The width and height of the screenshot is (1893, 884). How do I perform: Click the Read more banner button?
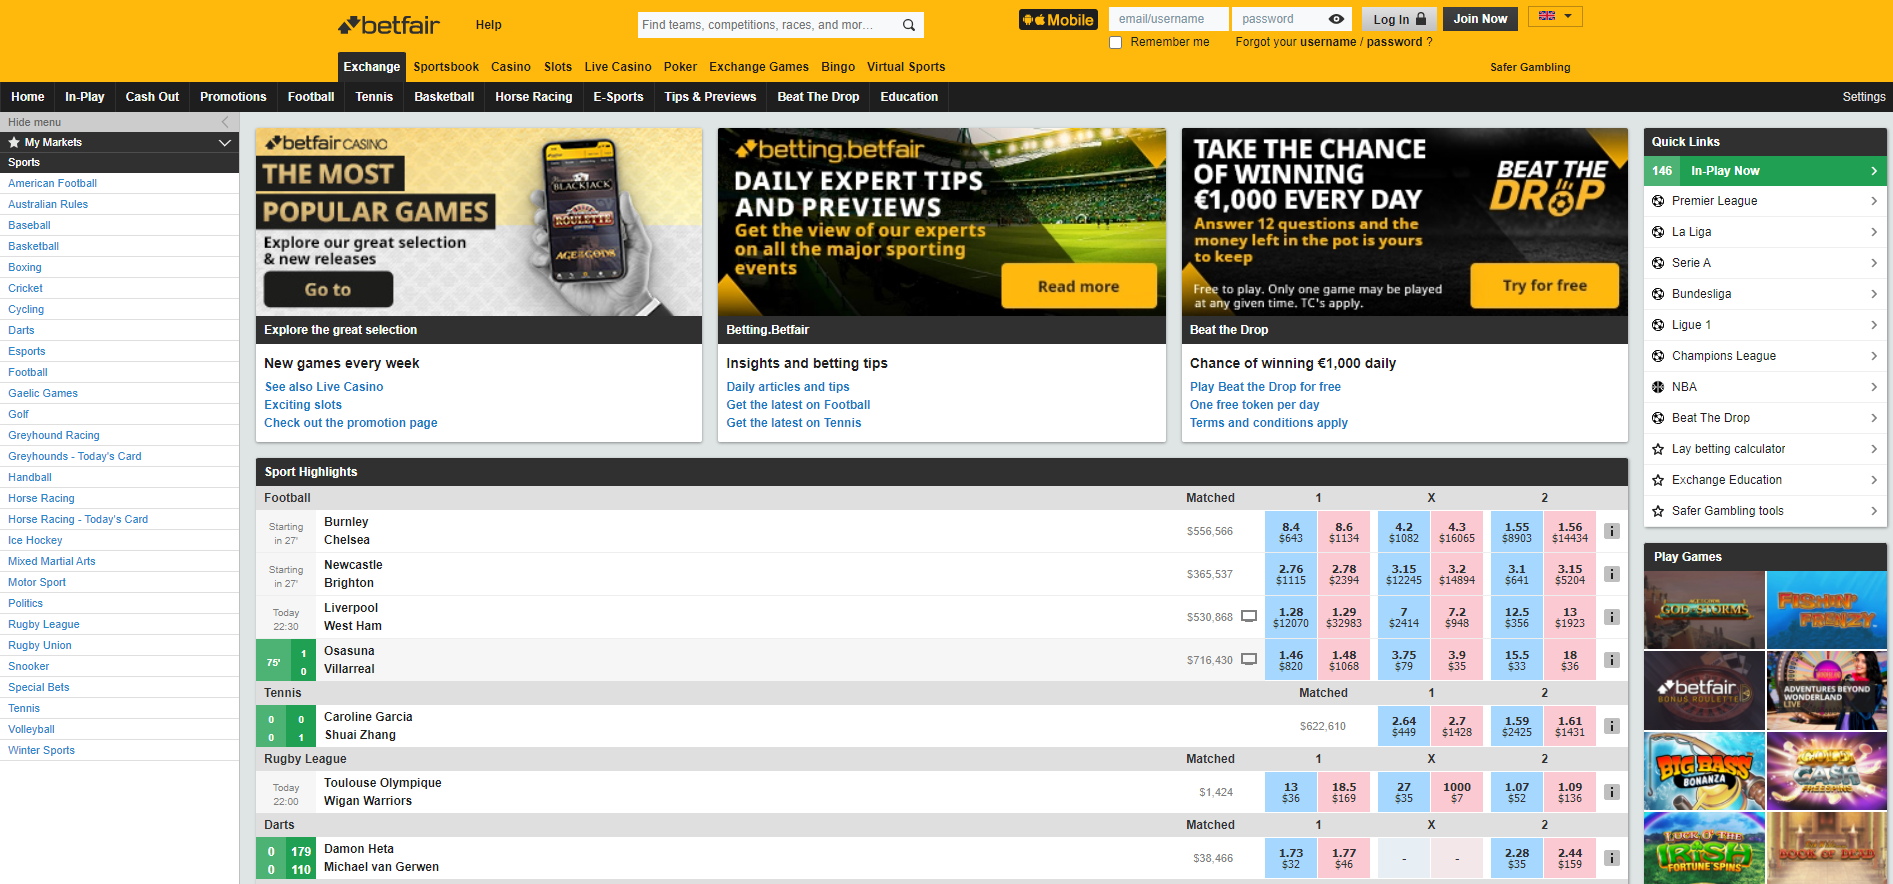1079,286
